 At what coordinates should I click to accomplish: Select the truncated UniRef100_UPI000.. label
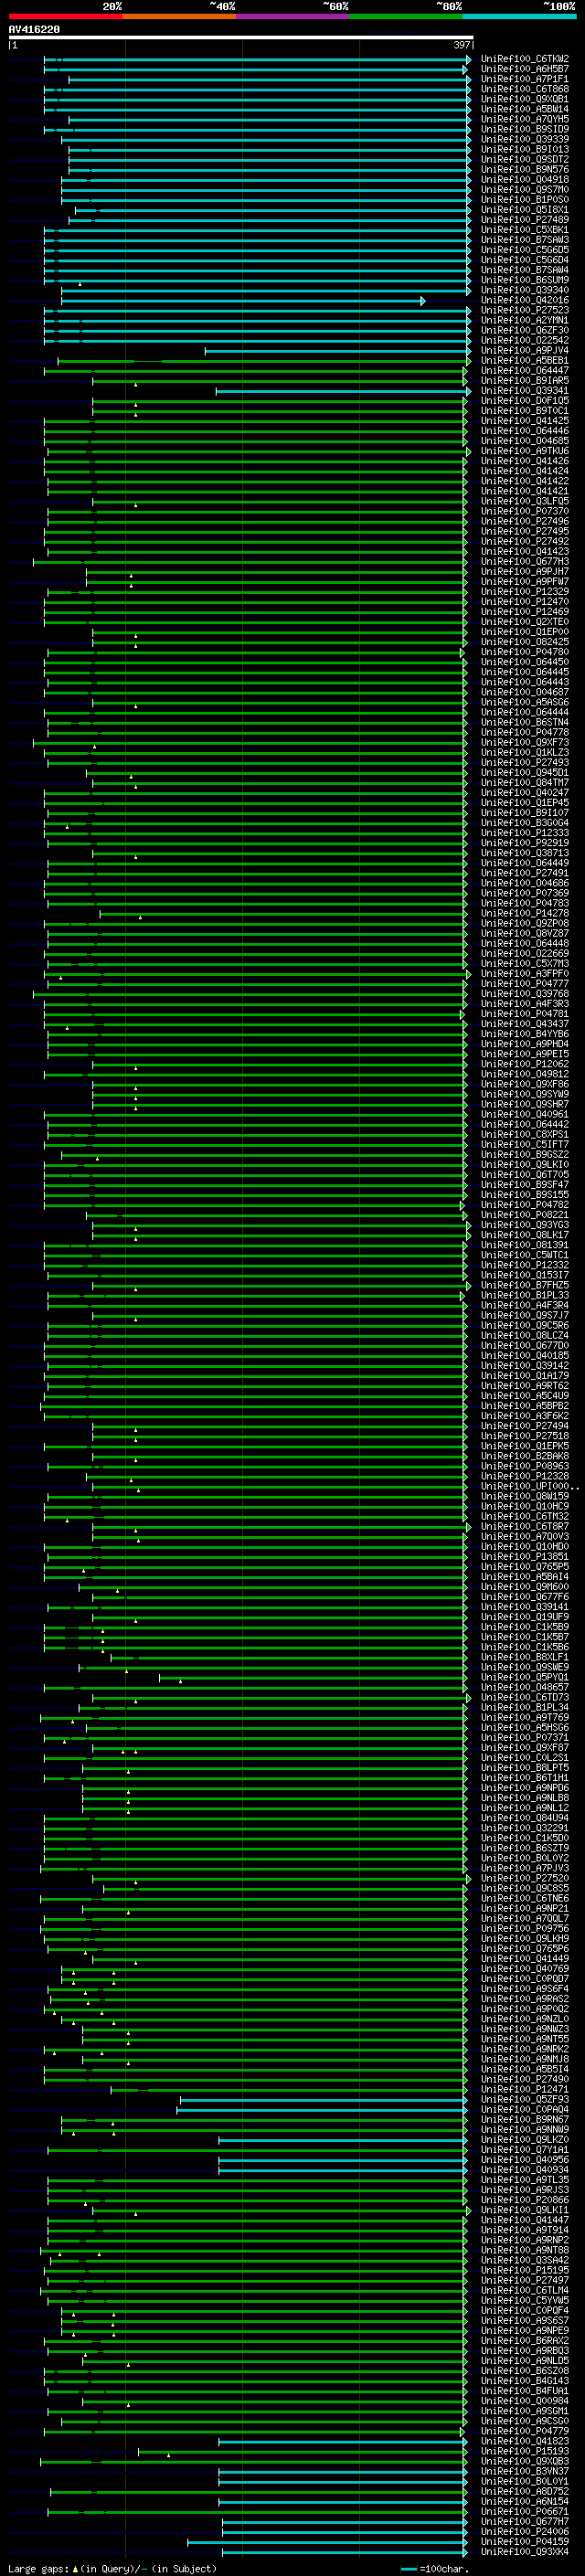pos(529,1486)
